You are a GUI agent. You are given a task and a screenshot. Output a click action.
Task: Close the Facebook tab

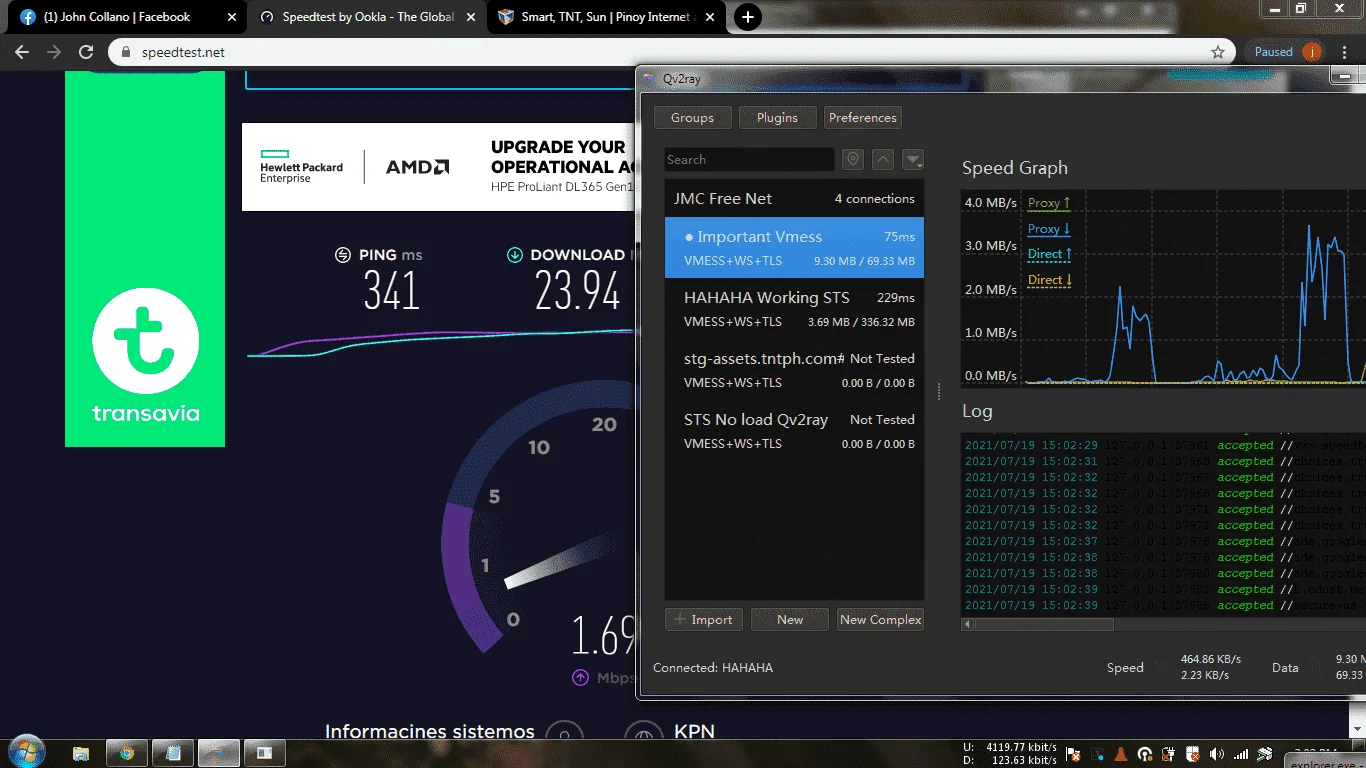point(232,17)
